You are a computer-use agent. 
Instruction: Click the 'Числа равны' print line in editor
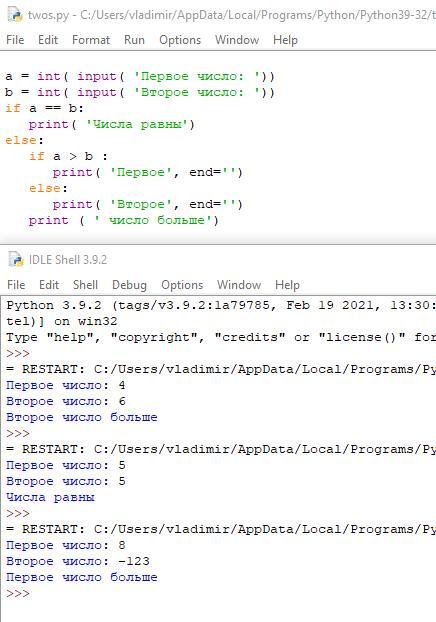click(x=111, y=125)
